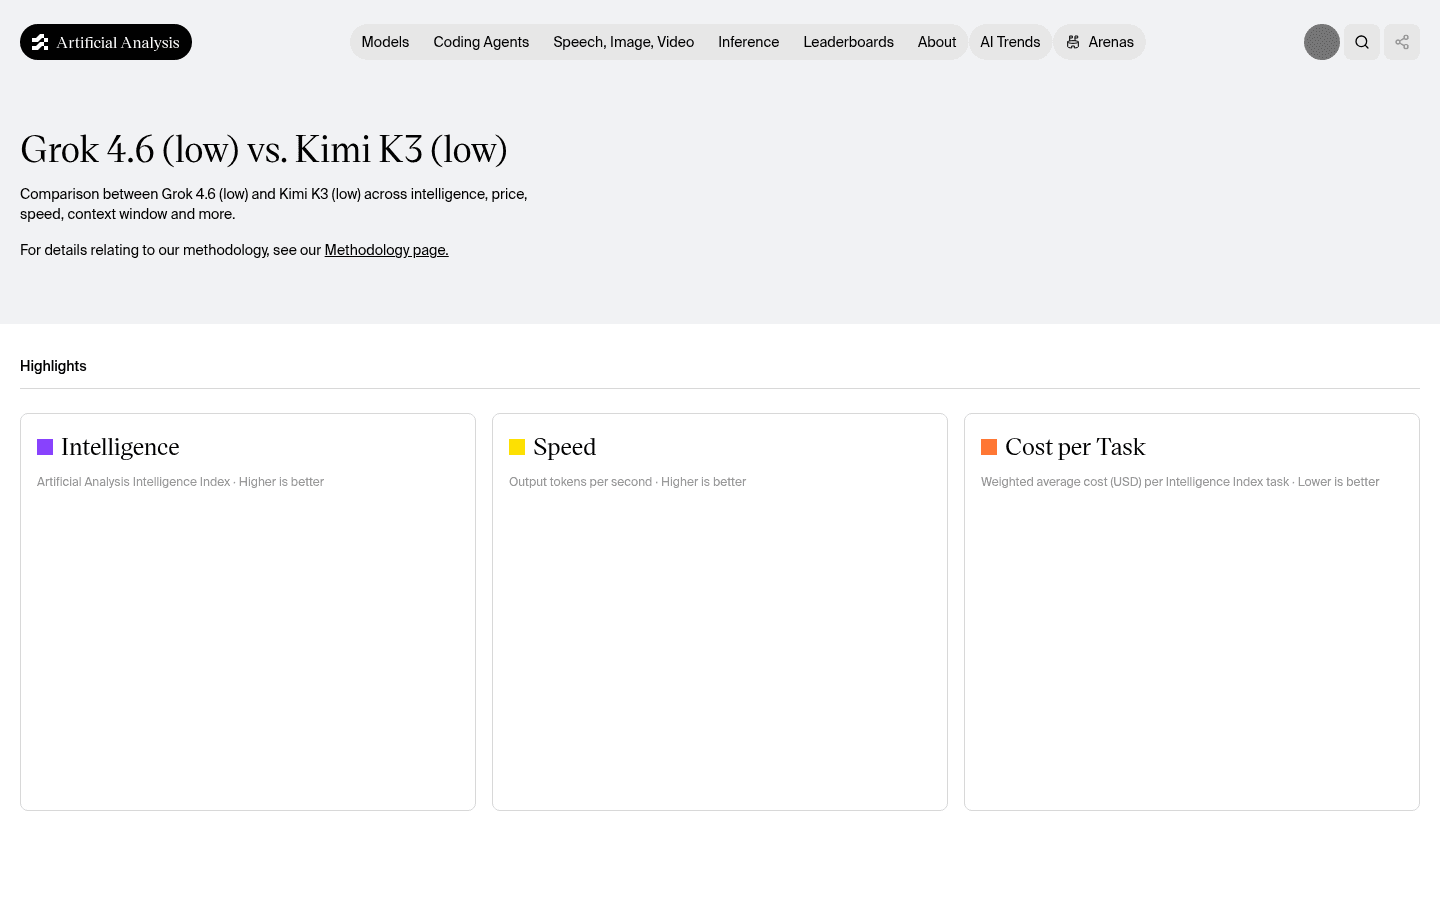Click the Grok 4.6 vs. Kimi K3 title
This screenshot has height=900, width=1440.
pyautogui.click(x=264, y=150)
